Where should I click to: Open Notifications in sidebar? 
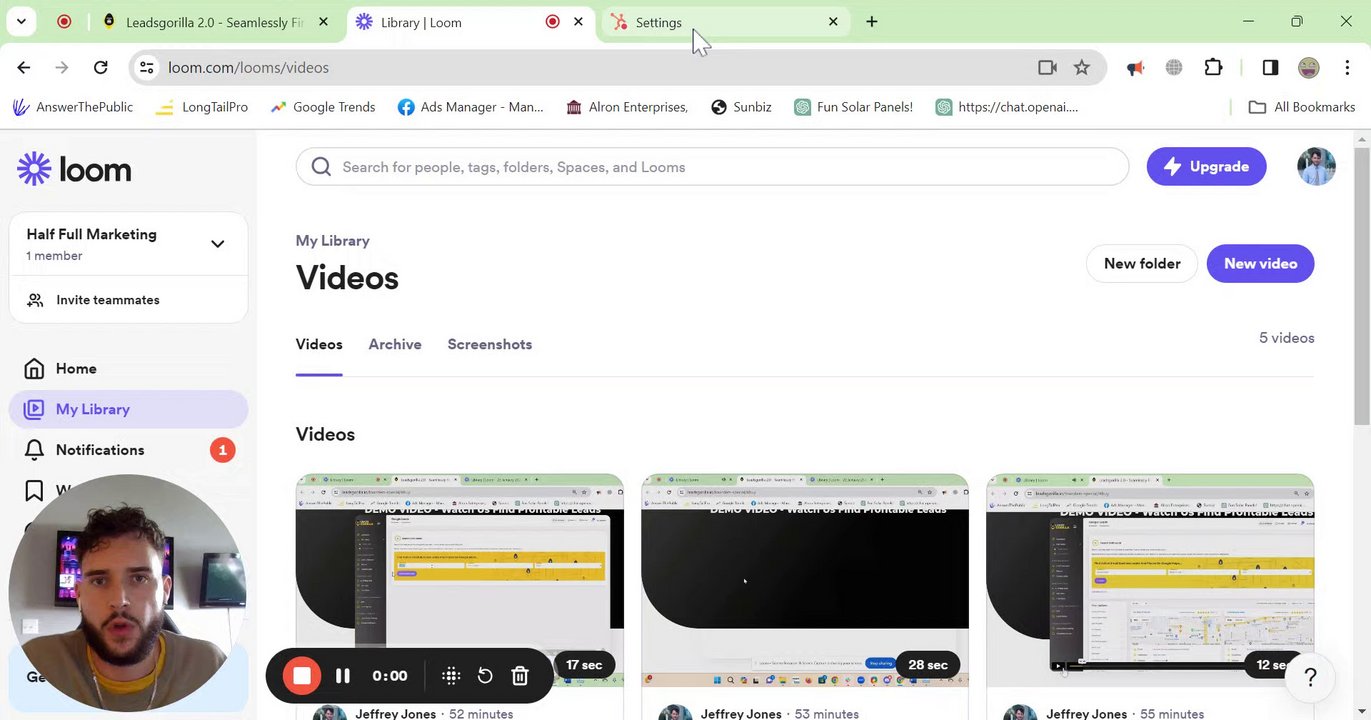point(128,450)
